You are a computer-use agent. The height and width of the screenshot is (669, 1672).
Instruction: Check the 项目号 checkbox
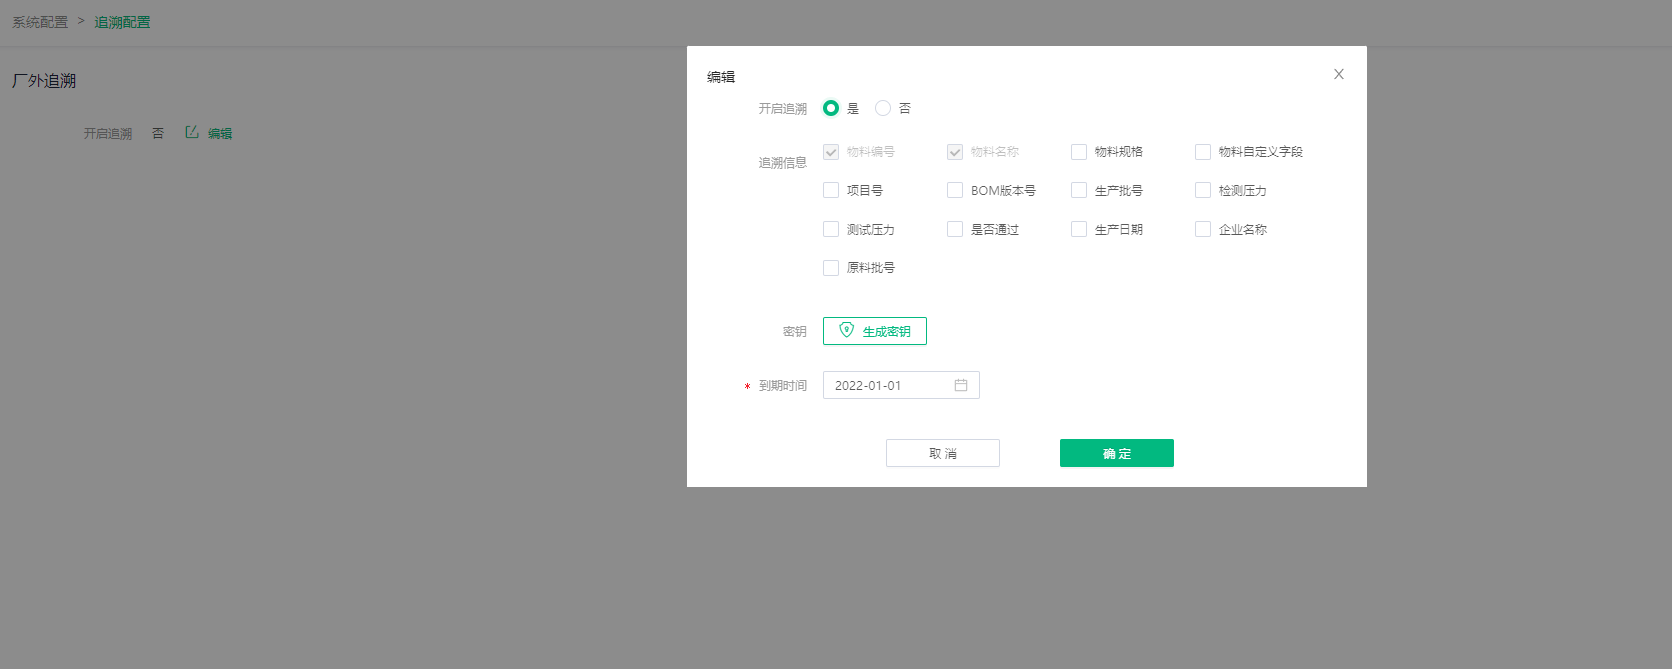(831, 190)
